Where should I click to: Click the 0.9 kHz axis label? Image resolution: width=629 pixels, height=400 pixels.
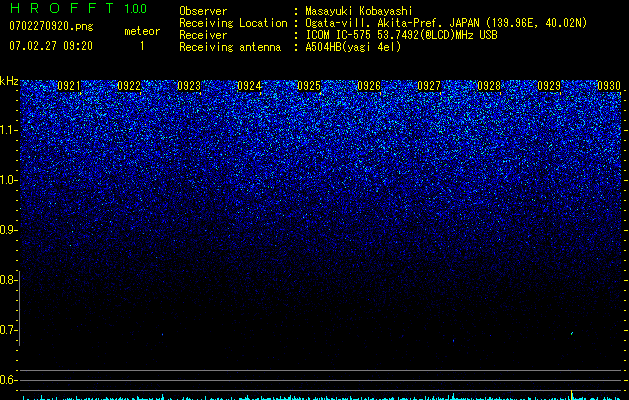tap(9, 230)
